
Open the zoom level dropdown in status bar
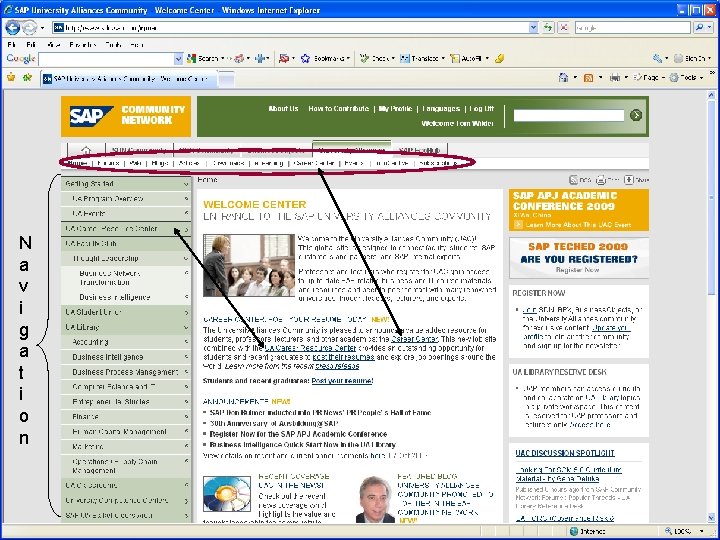pyautogui.click(x=701, y=531)
